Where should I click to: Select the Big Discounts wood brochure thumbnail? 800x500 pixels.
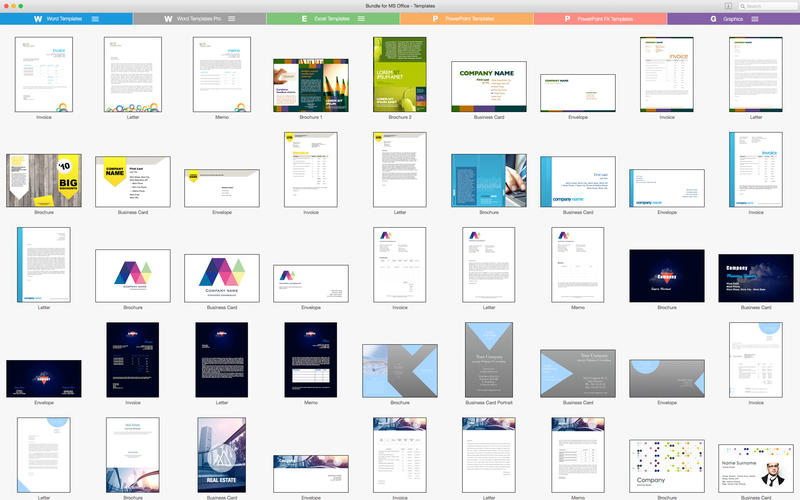(43, 180)
